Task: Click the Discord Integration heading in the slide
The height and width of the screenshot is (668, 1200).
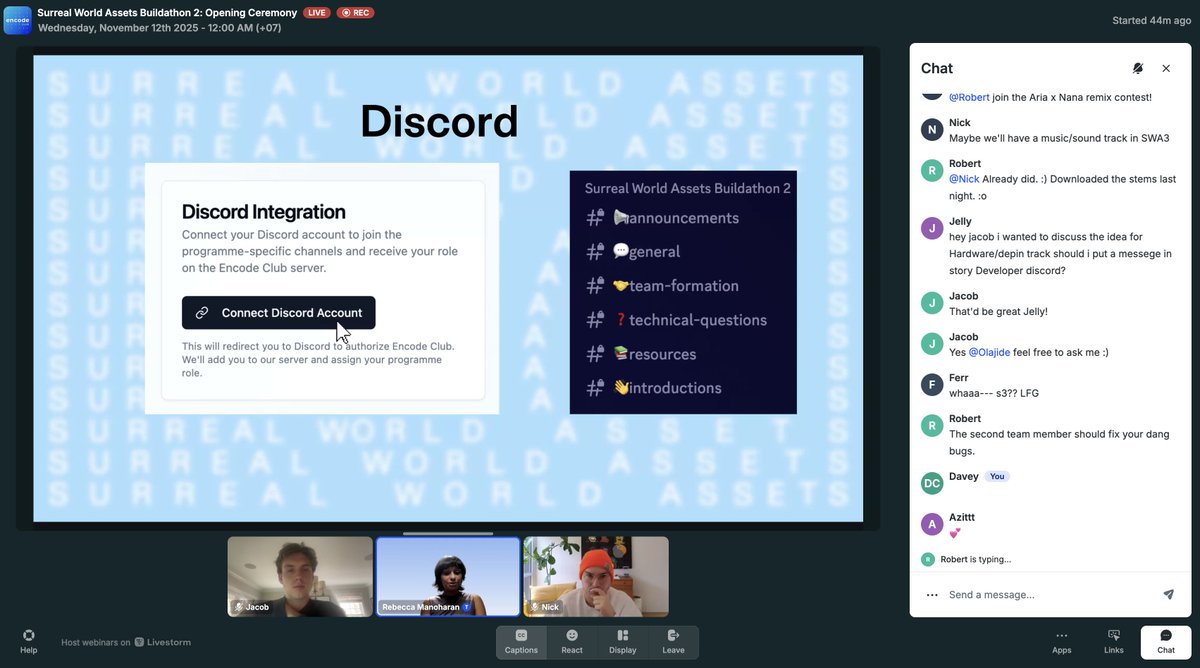Action: (264, 212)
